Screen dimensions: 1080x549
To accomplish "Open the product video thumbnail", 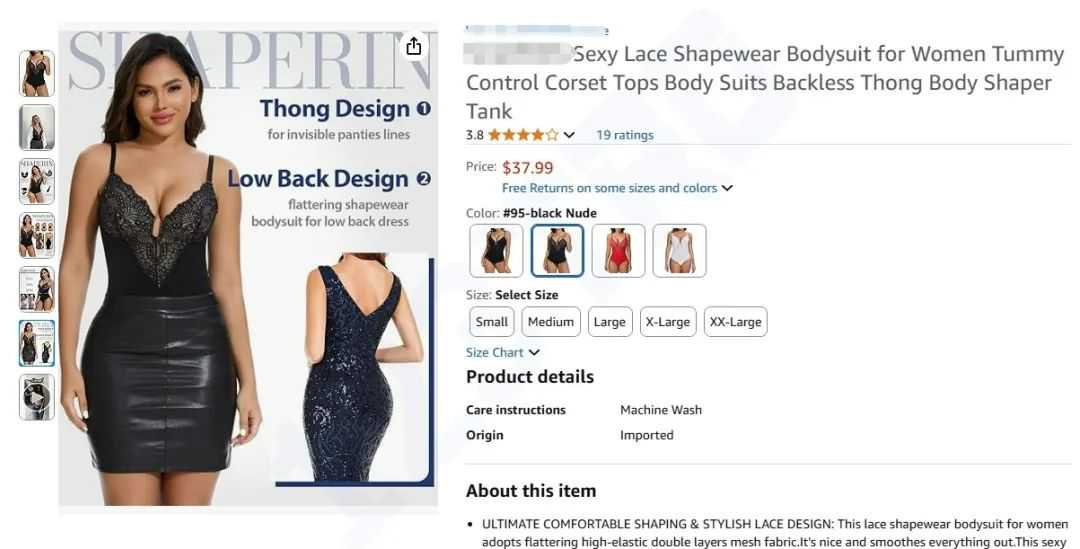I will pos(37,397).
